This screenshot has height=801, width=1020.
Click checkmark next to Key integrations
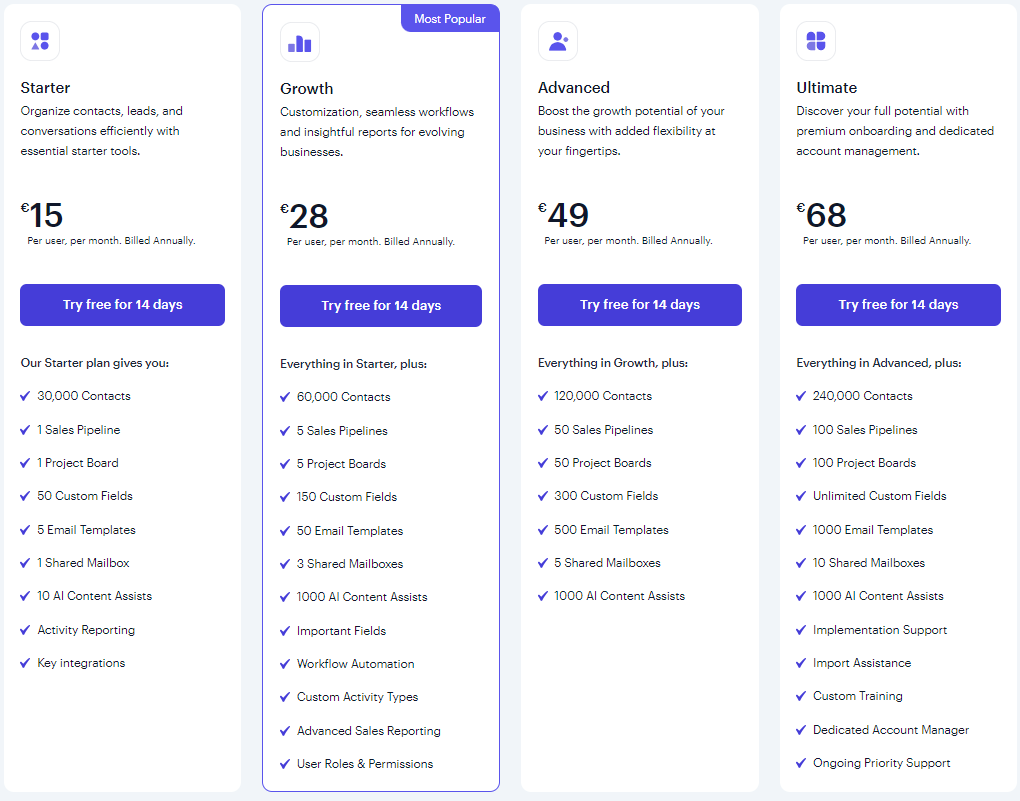pos(25,663)
